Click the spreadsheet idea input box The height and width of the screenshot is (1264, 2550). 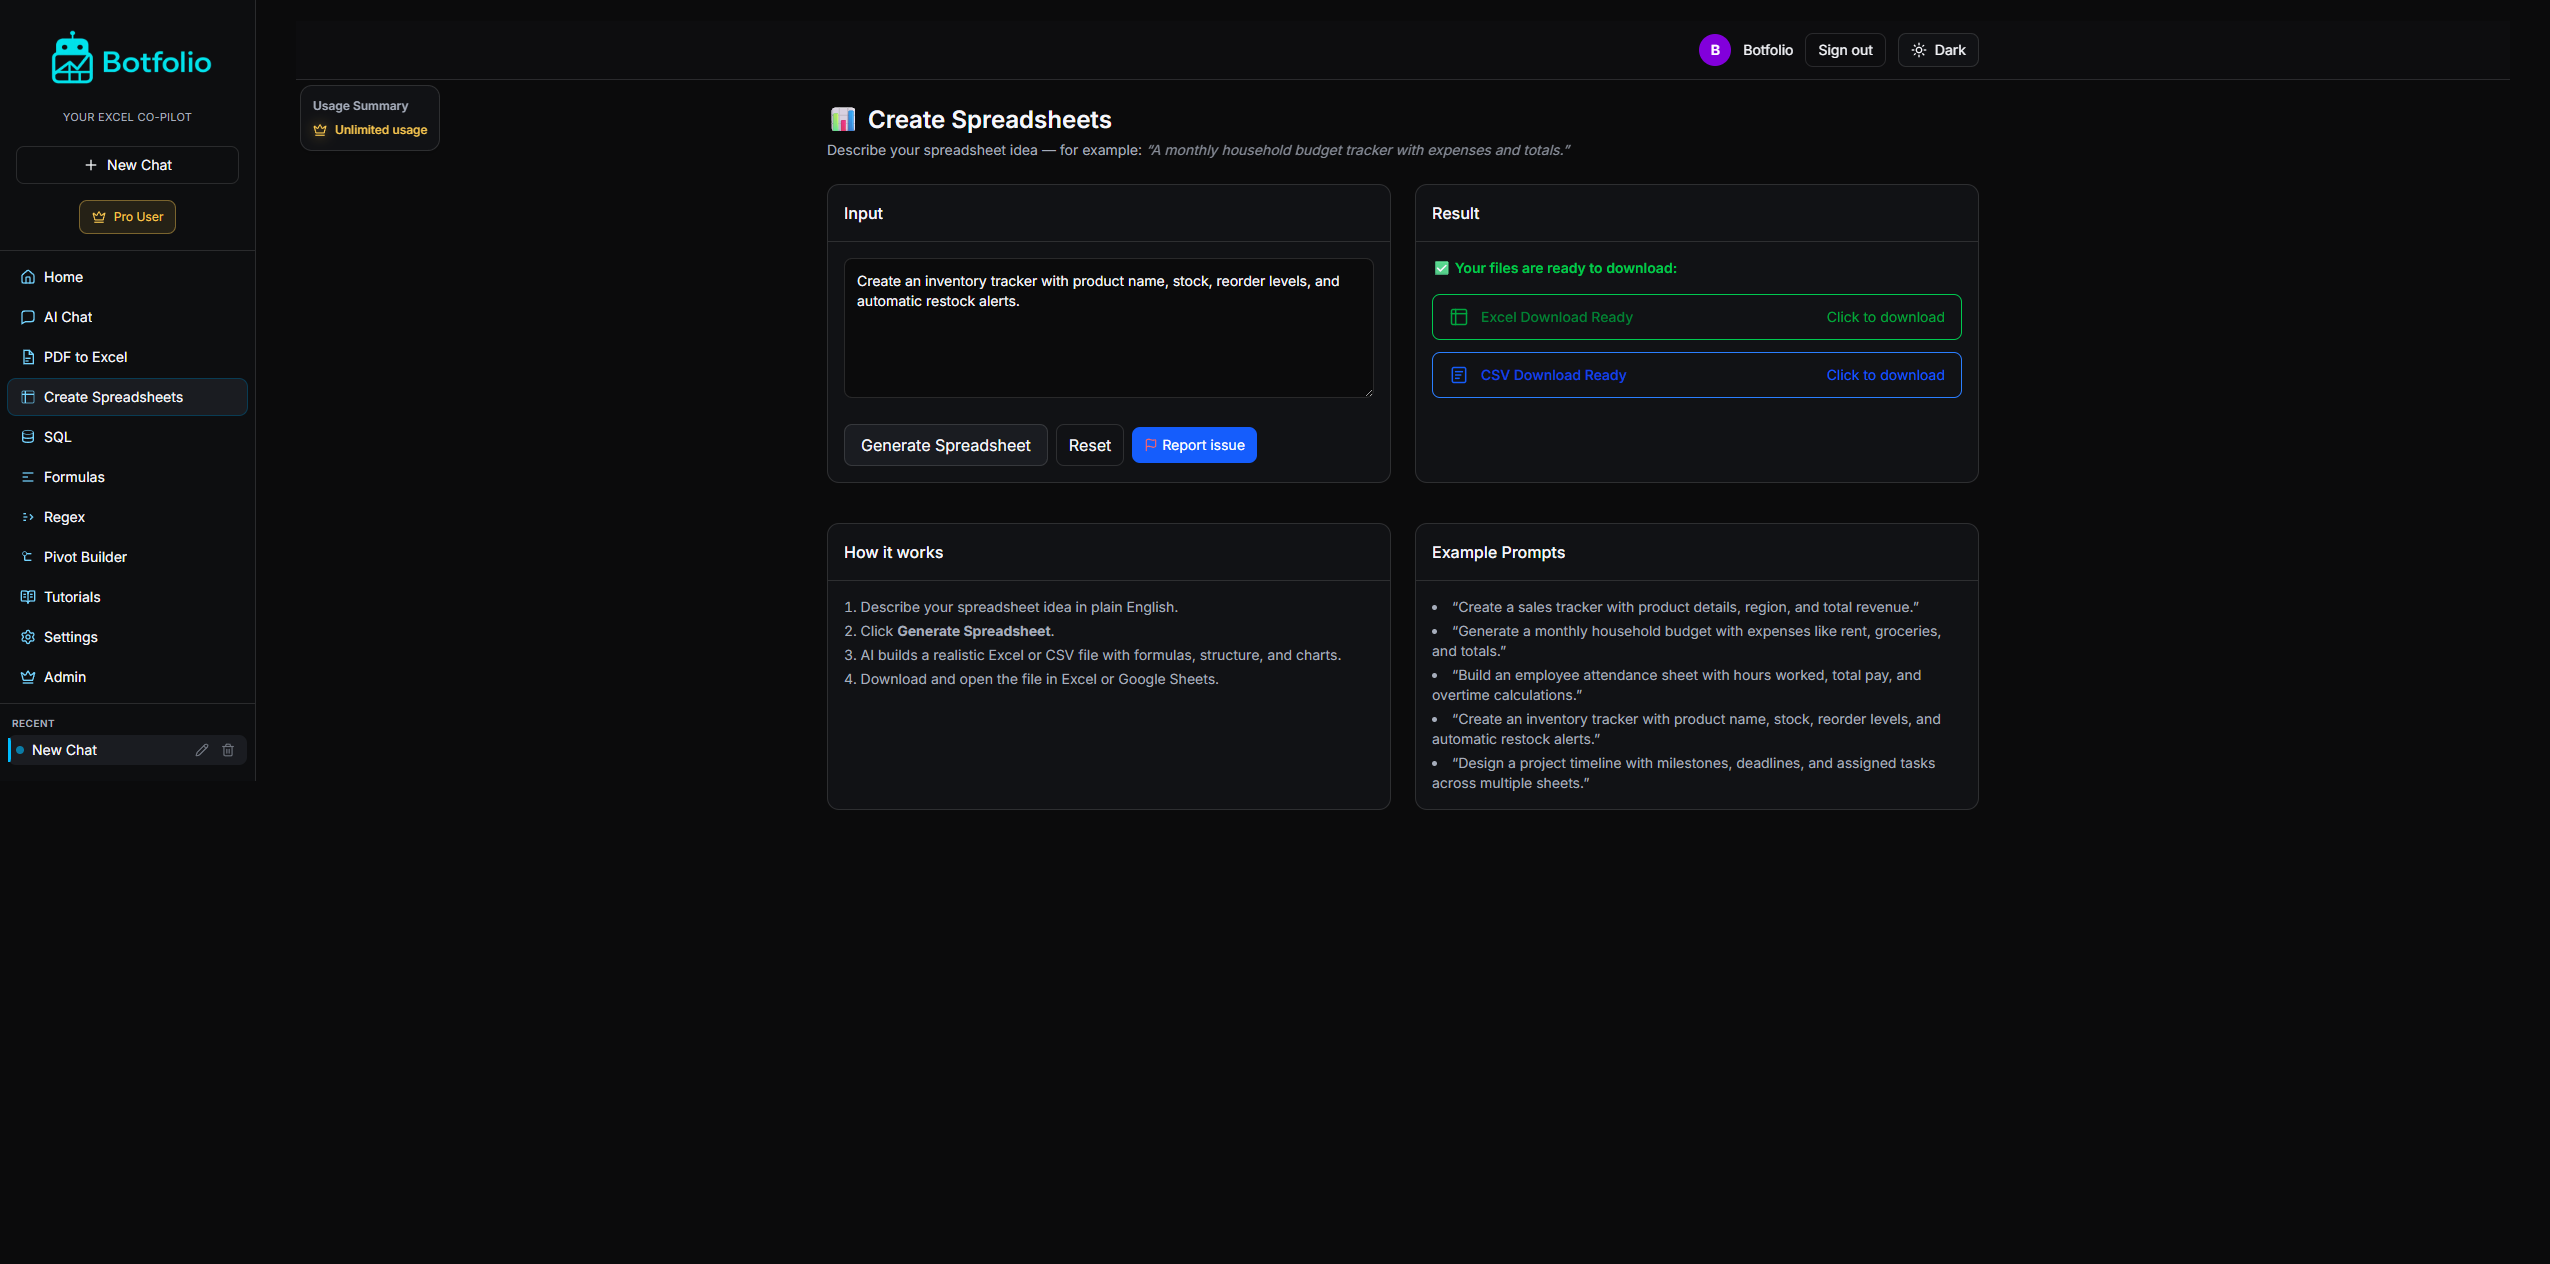[1108, 328]
